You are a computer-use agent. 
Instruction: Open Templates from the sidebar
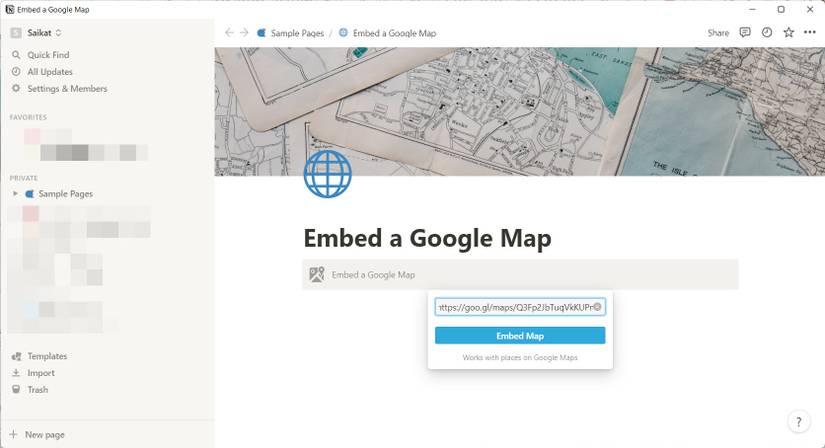pos(47,356)
